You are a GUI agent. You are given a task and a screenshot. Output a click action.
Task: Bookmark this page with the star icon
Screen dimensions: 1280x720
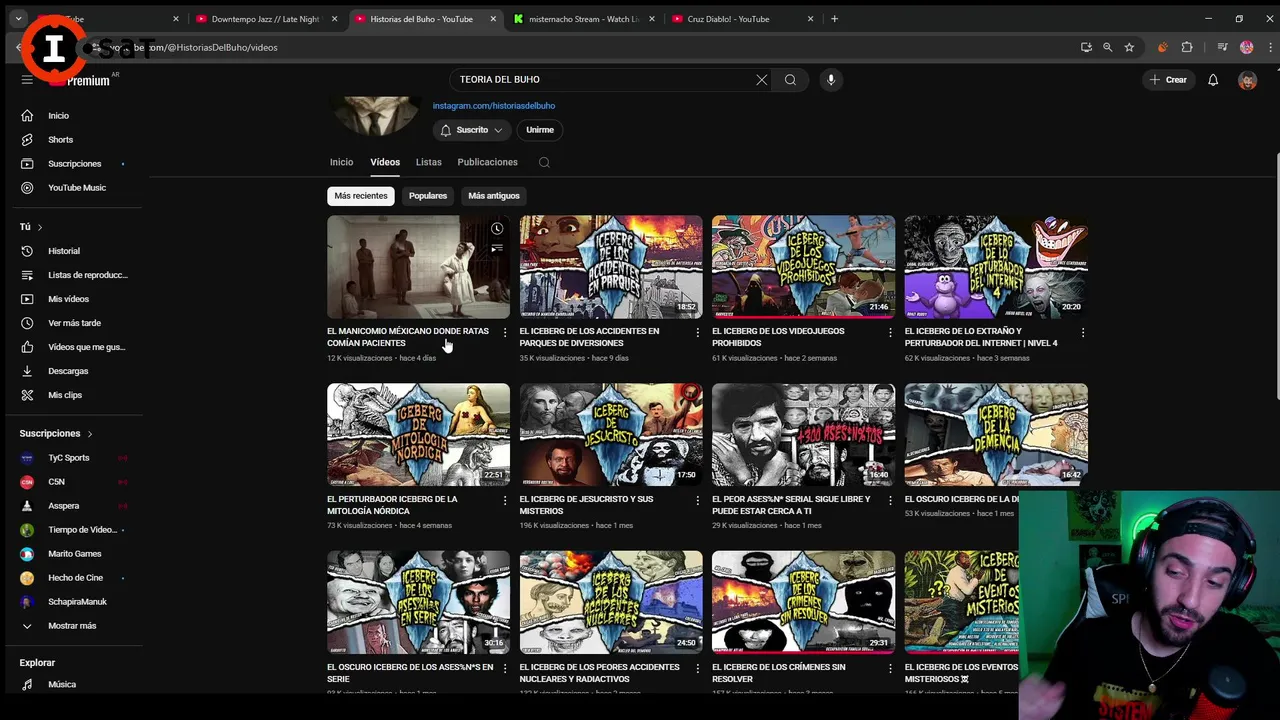pyautogui.click(x=1129, y=47)
